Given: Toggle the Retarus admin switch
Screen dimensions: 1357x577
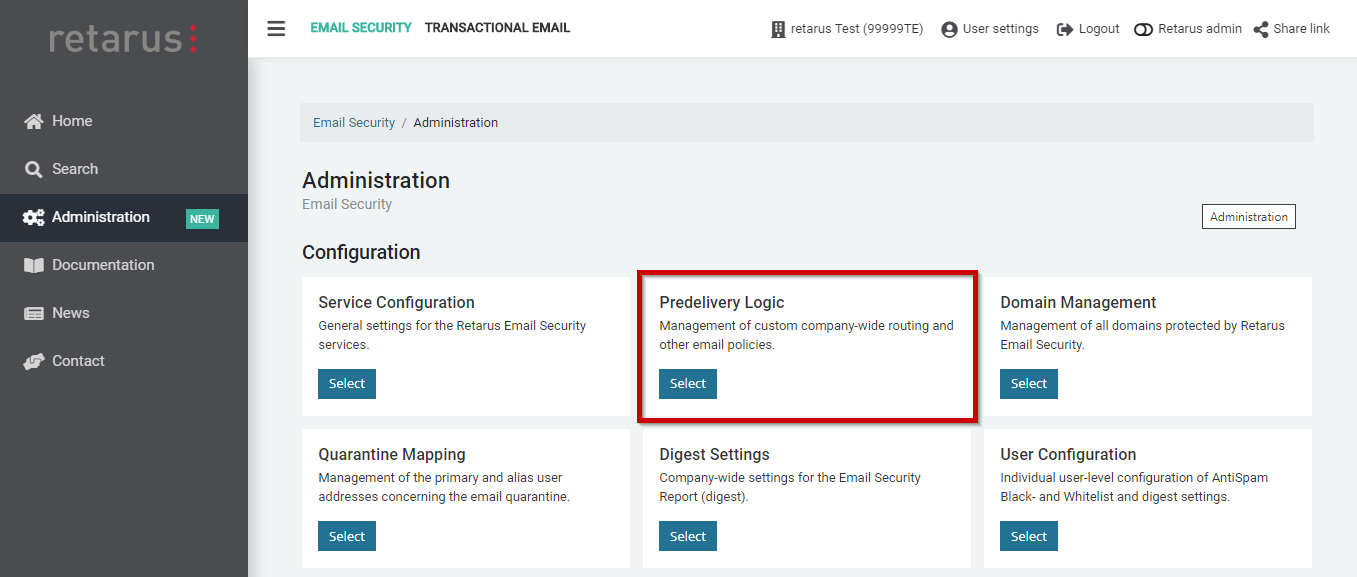Looking at the screenshot, I should click(x=1143, y=29).
